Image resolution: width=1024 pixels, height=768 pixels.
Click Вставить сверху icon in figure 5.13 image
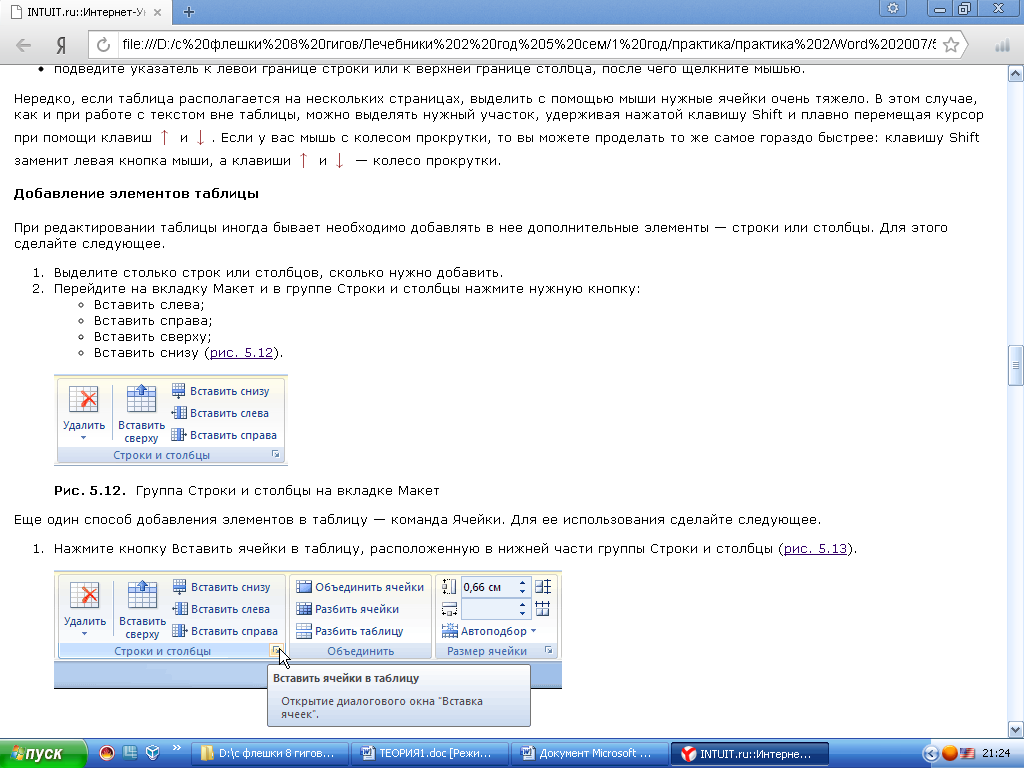pos(142,595)
